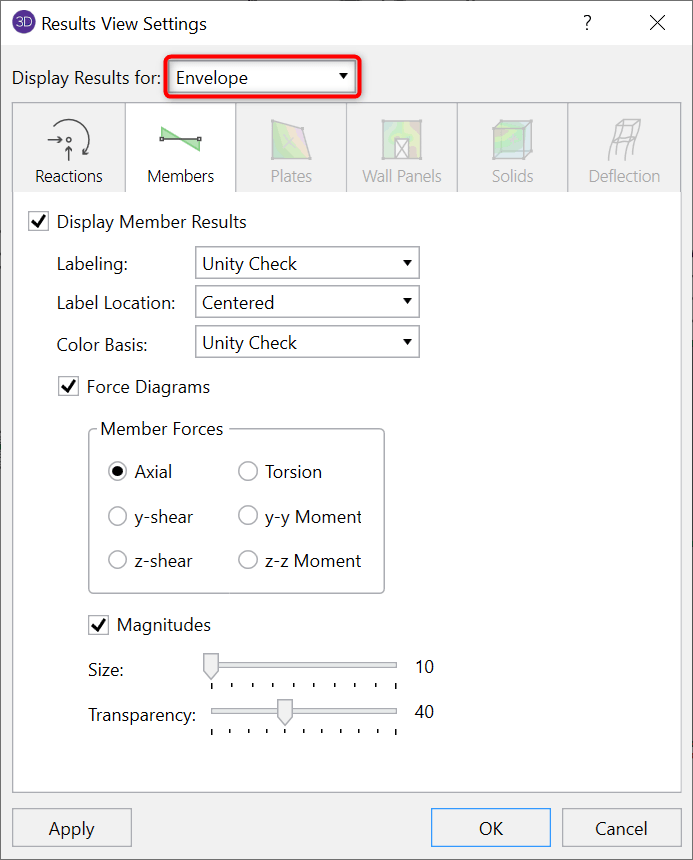The width and height of the screenshot is (693, 860).
Task: Choose the Torsion member force option
Action: 248,472
